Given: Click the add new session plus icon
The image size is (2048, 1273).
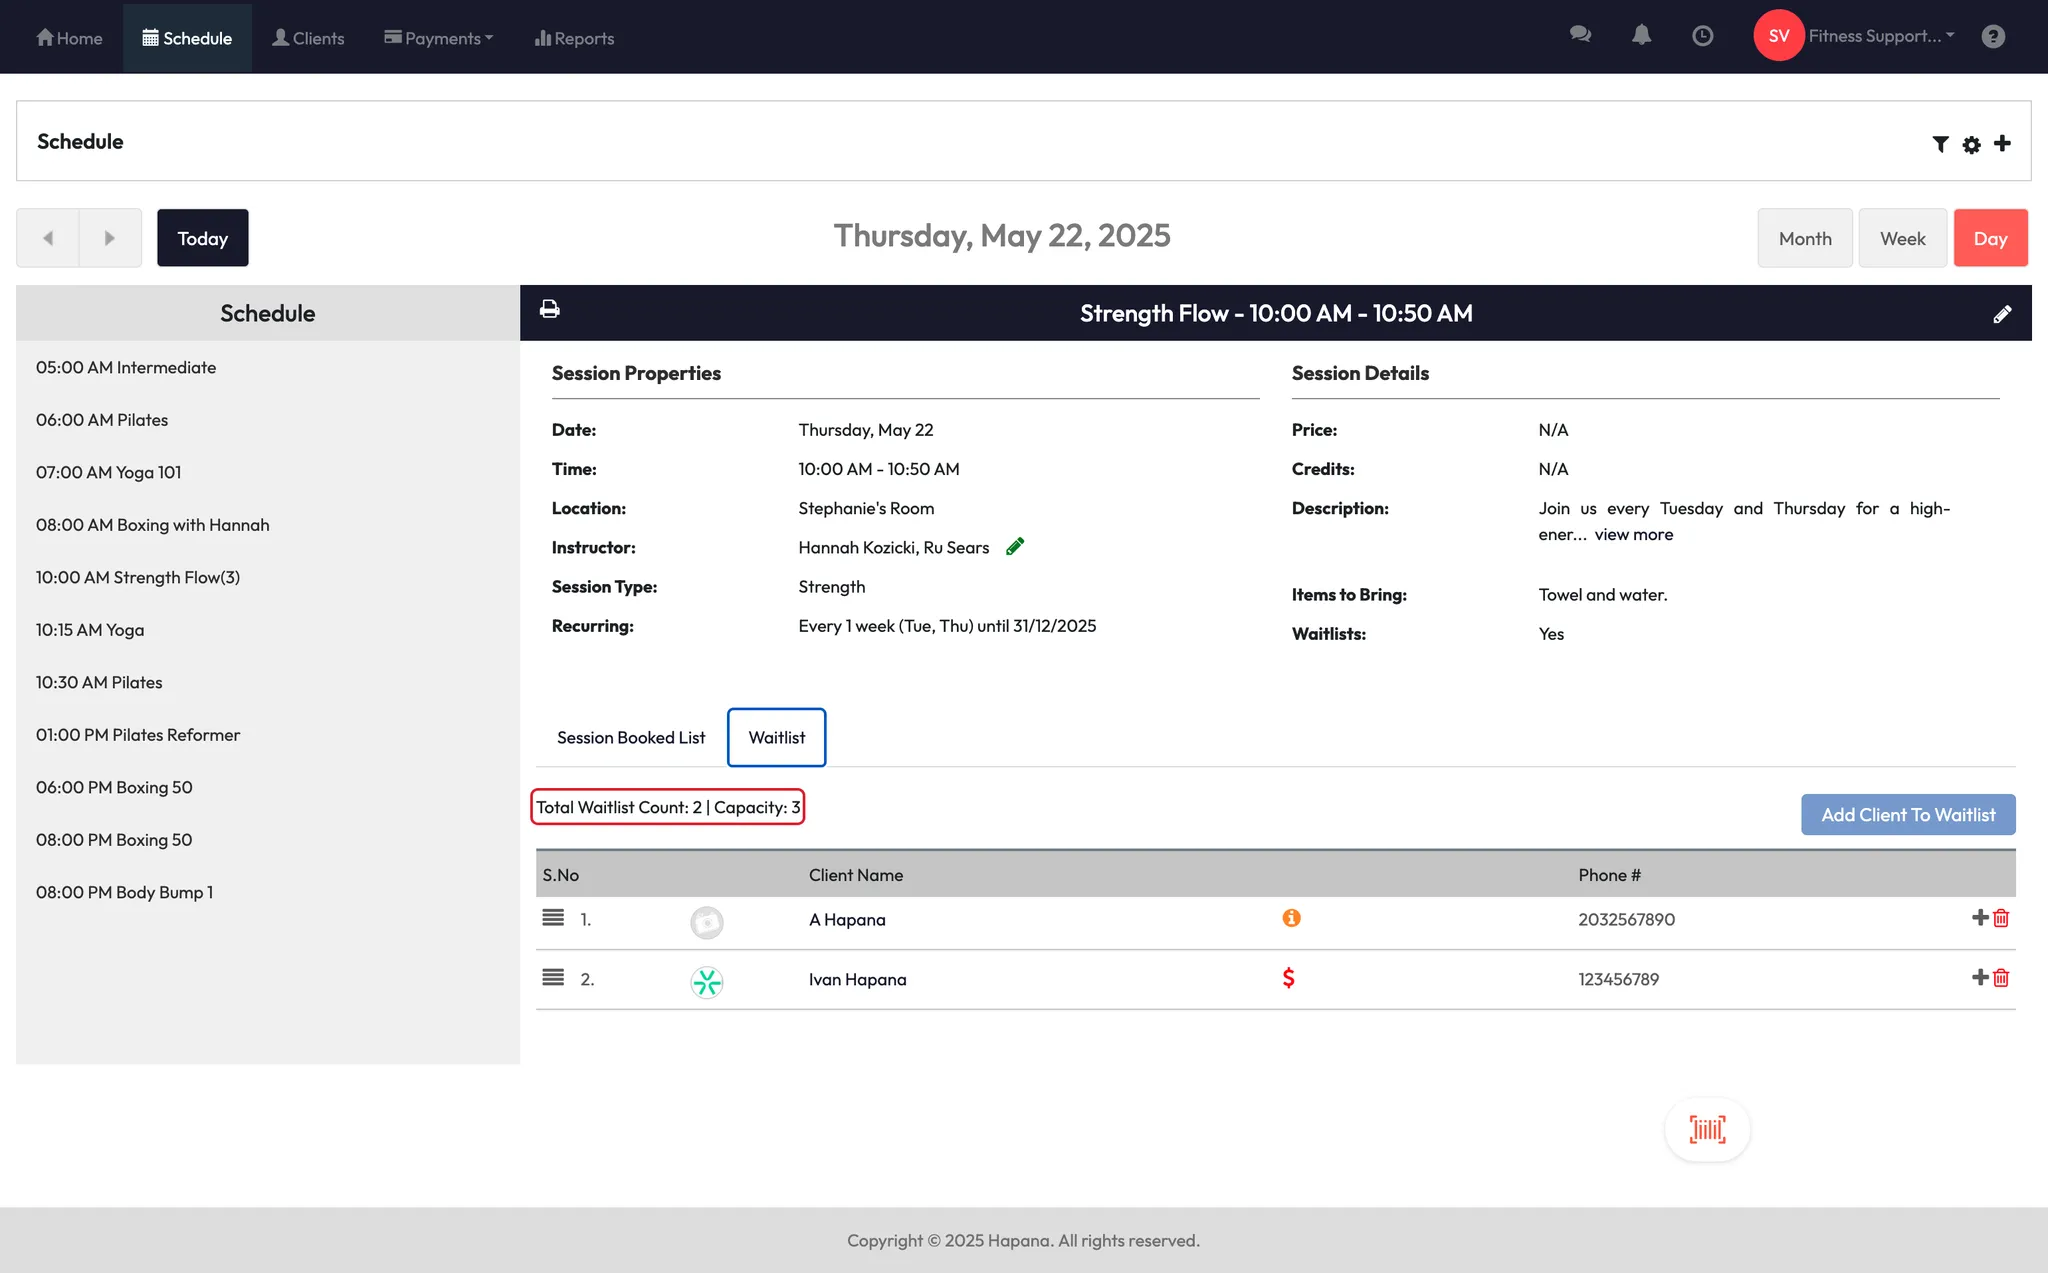Looking at the screenshot, I should point(2002,143).
